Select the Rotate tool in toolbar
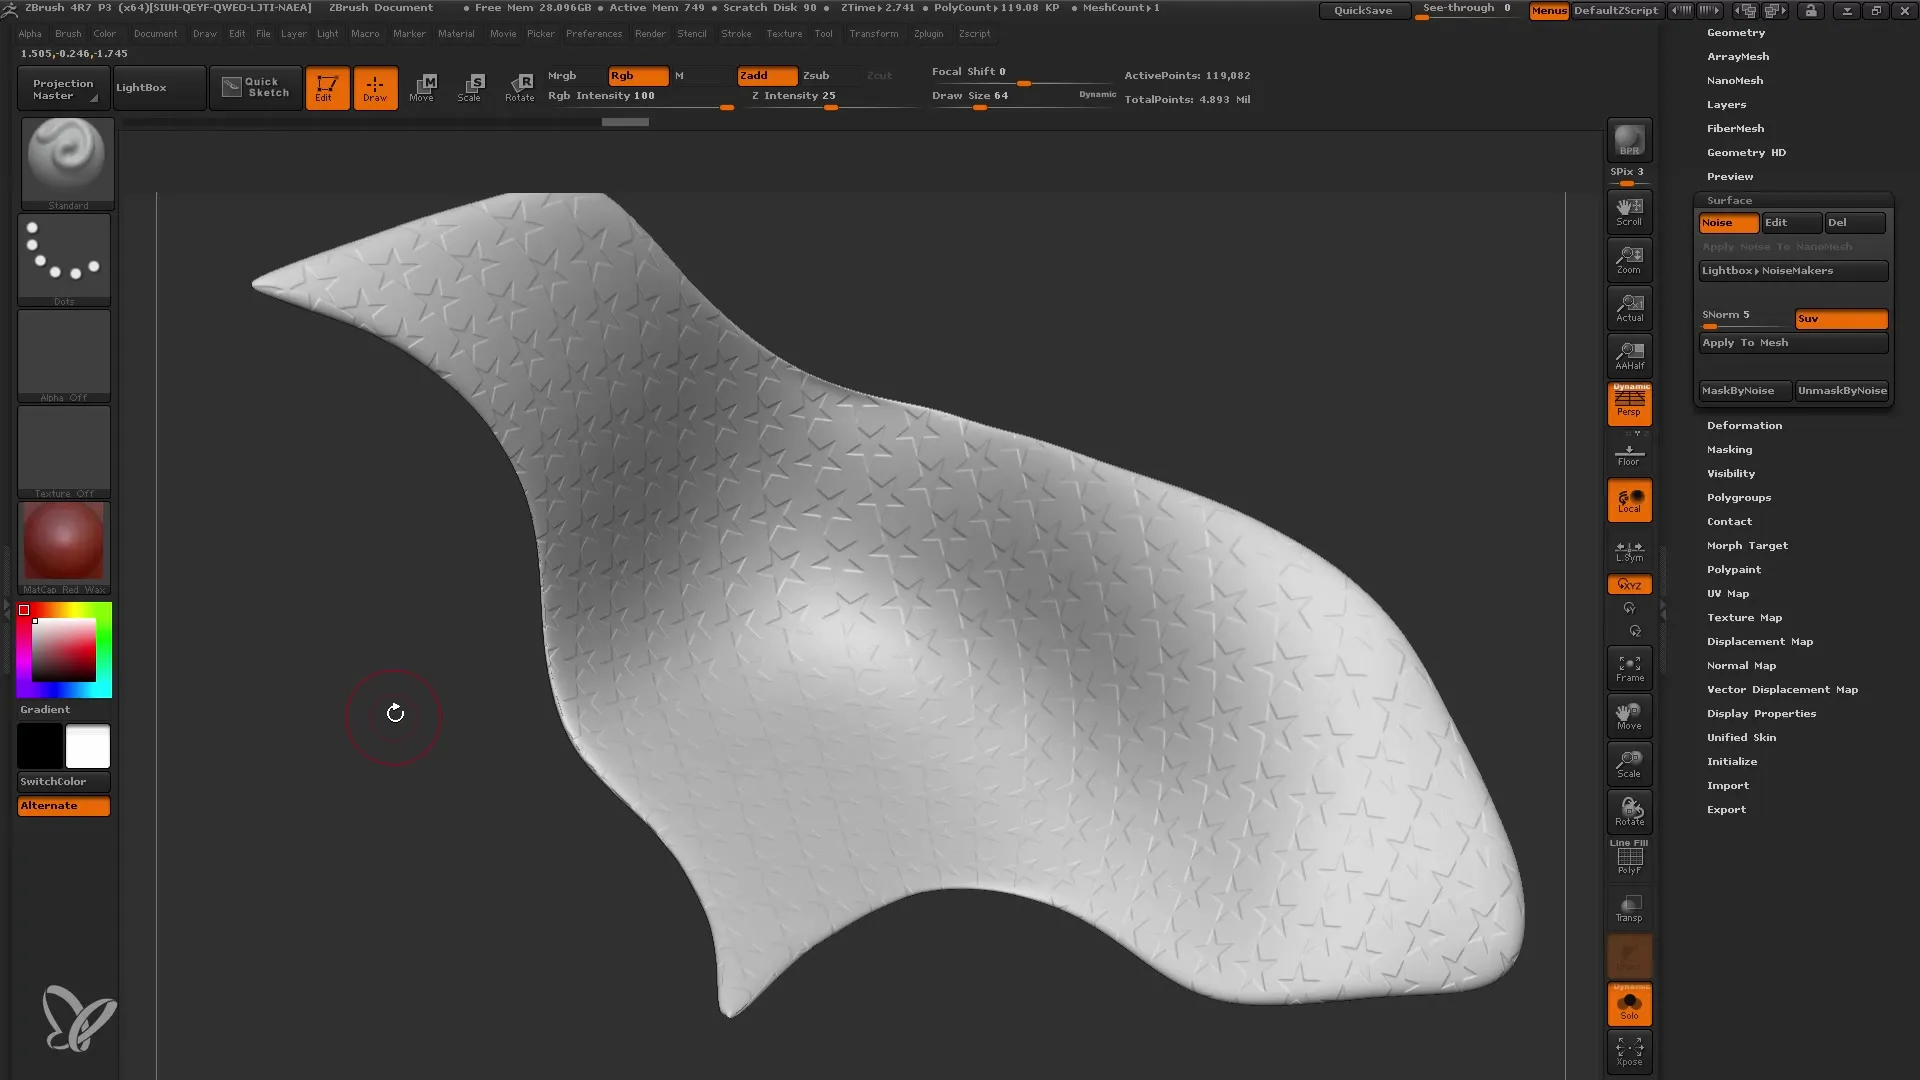1920x1080 pixels. coord(520,86)
